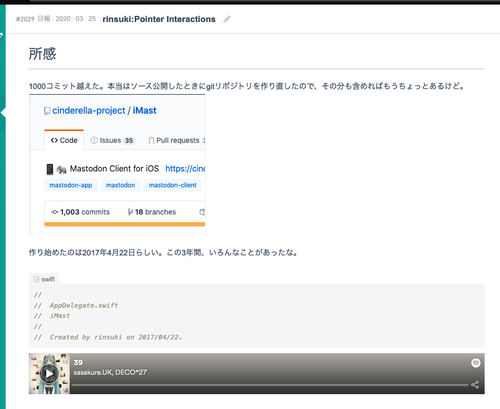Click the phone emoji icon in the repository description
500x409 pixels.
point(50,169)
